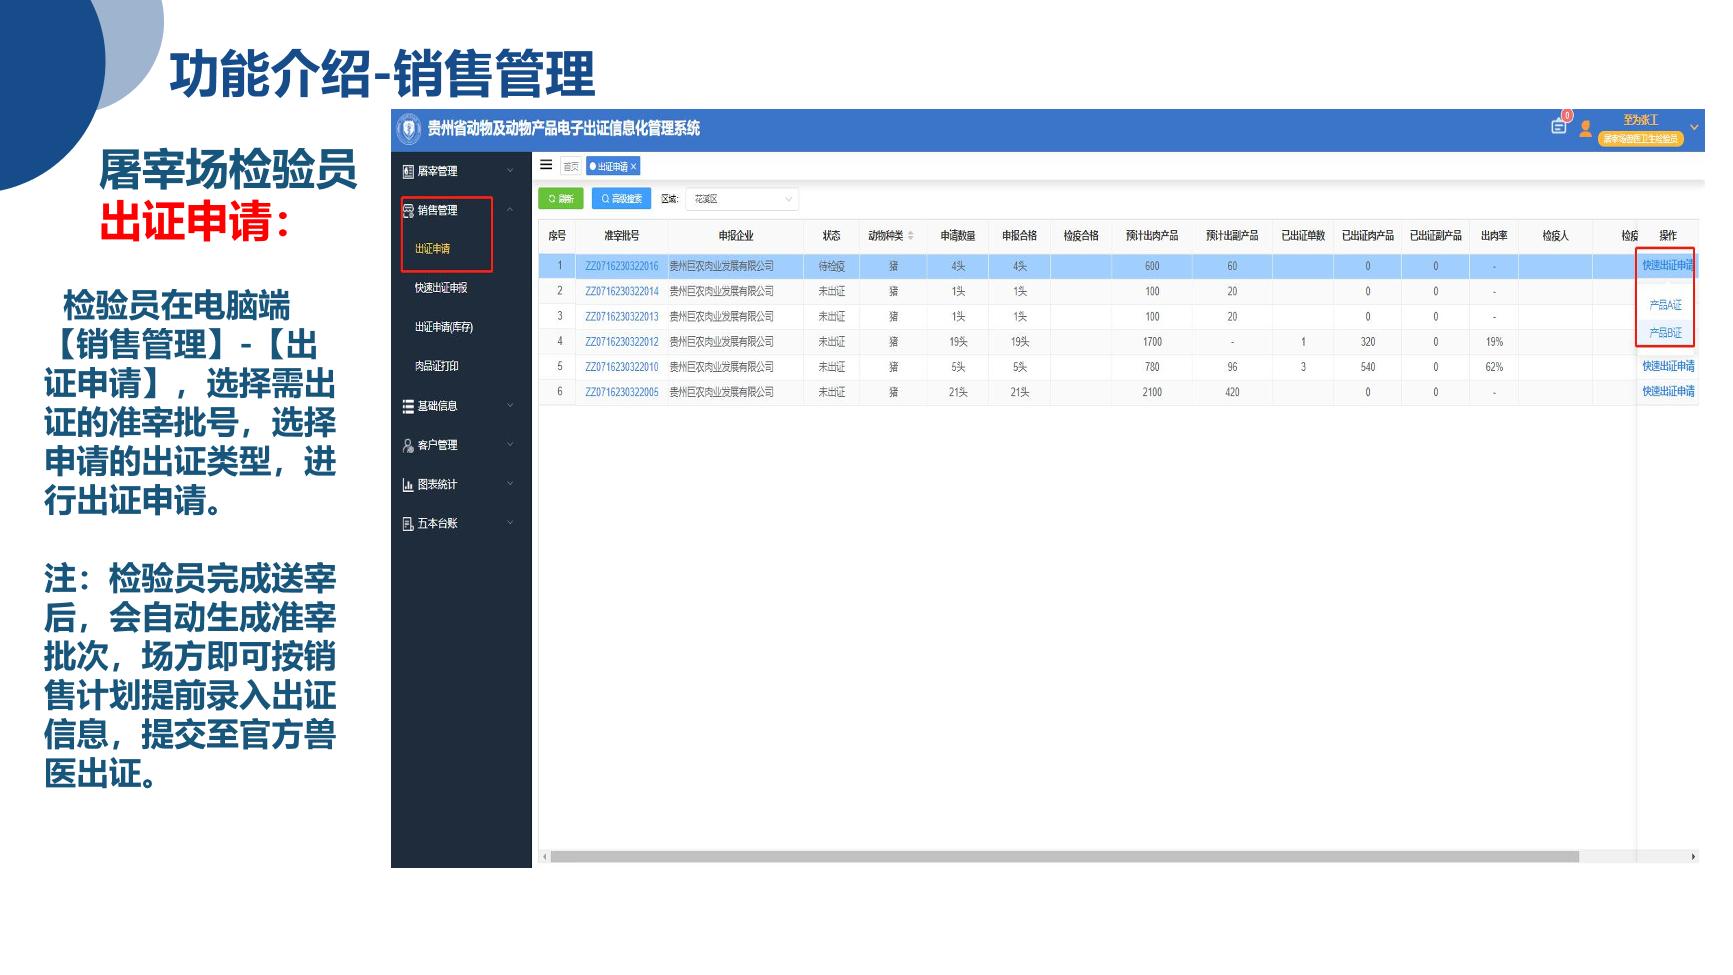
Task: Sort by the 动物种类 column arrows
Action: point(910,236)
